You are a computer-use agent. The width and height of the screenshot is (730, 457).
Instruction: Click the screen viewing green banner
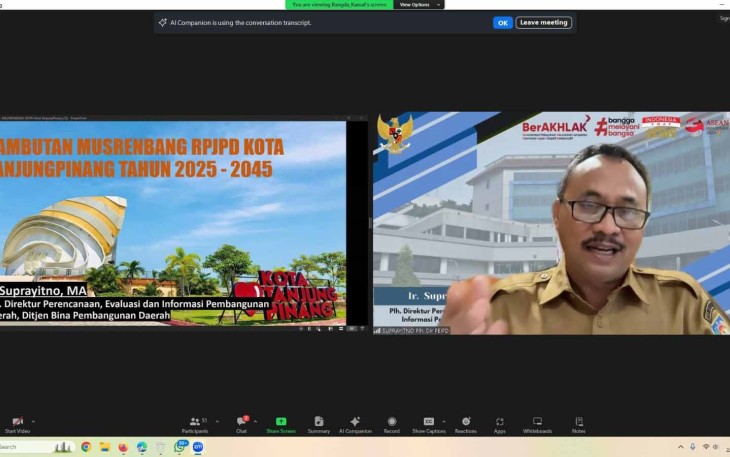point(339,5)
